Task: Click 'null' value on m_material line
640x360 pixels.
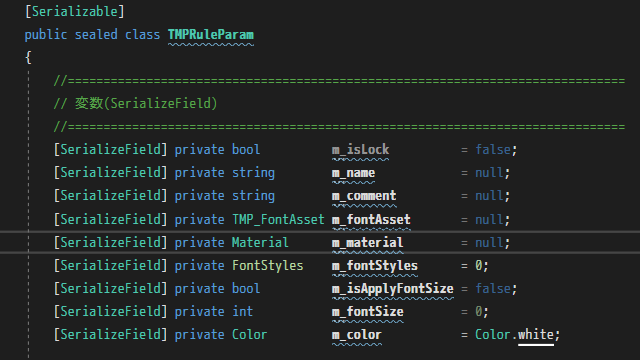Action: click(x=489, y=243)
